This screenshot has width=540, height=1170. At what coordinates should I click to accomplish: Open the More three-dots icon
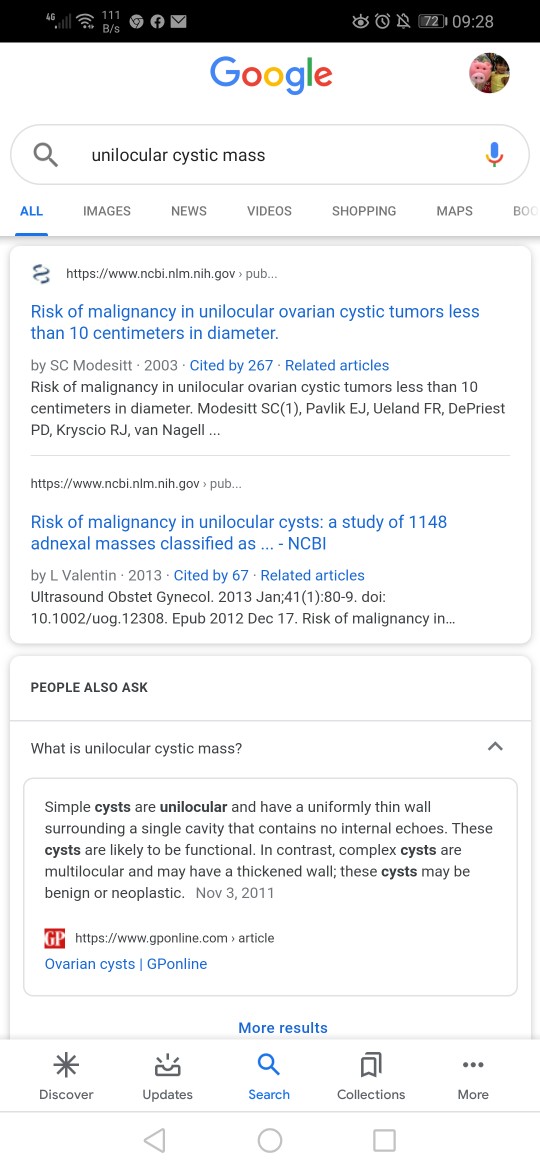tap(473, 1066)
